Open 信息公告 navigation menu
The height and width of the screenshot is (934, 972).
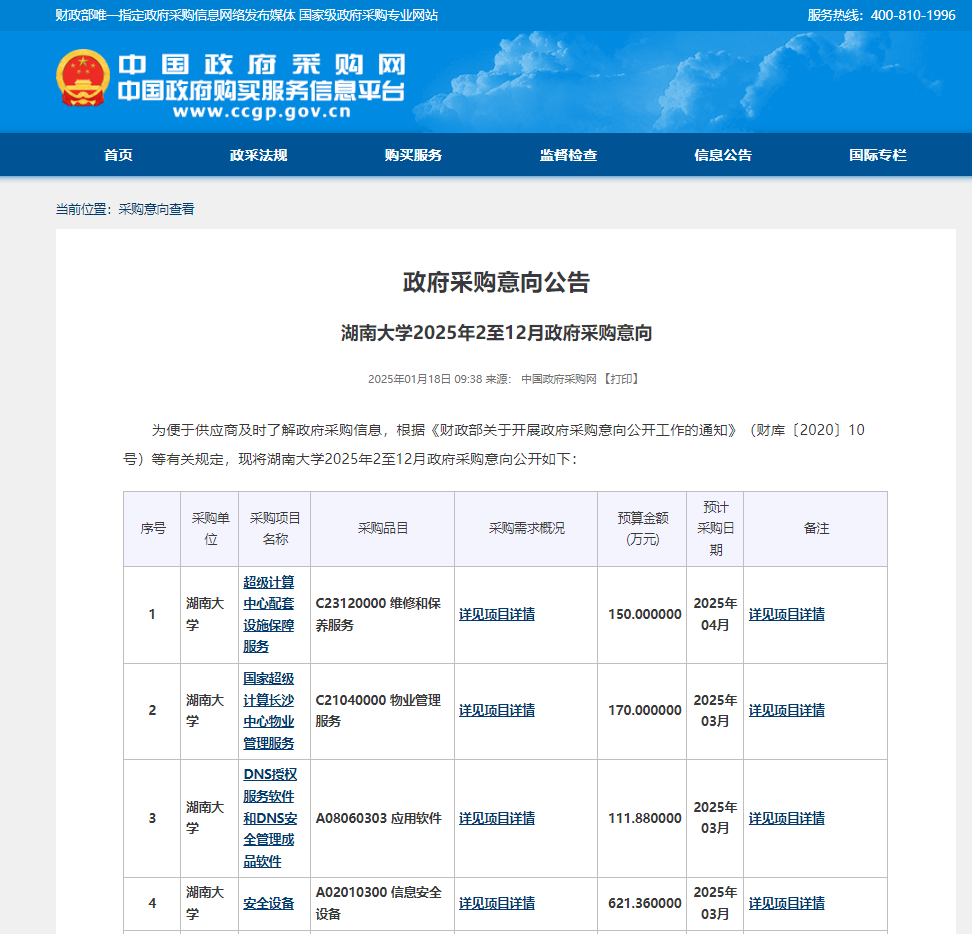(x=723, y=155)
